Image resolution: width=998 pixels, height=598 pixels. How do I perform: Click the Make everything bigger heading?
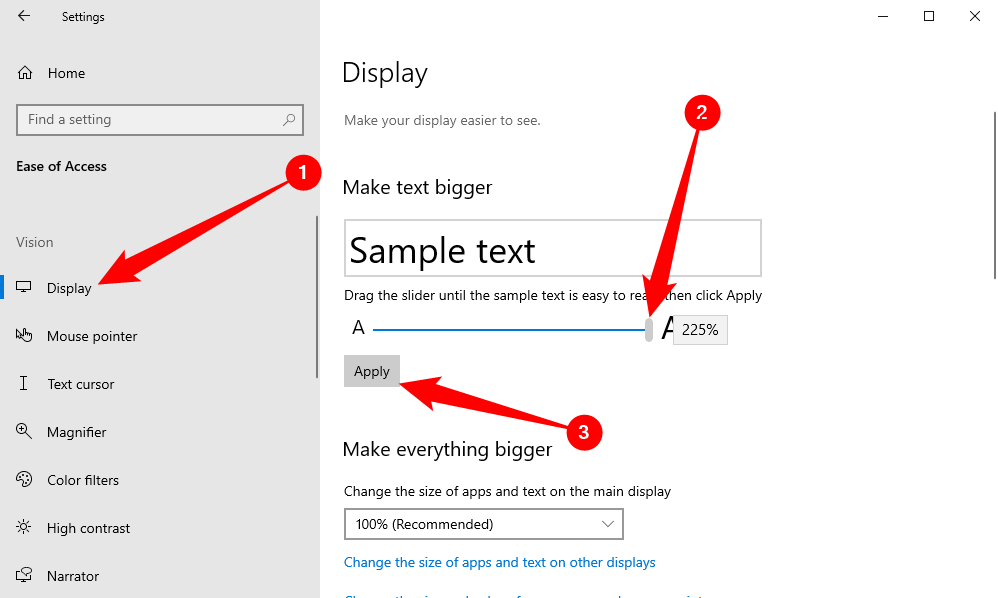447,450
